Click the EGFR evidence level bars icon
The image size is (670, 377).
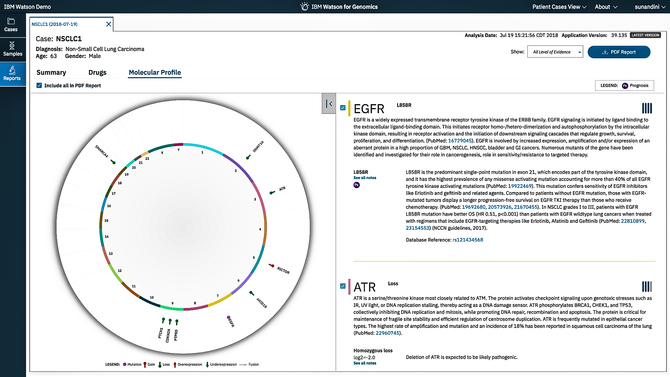tap(646, 108)
